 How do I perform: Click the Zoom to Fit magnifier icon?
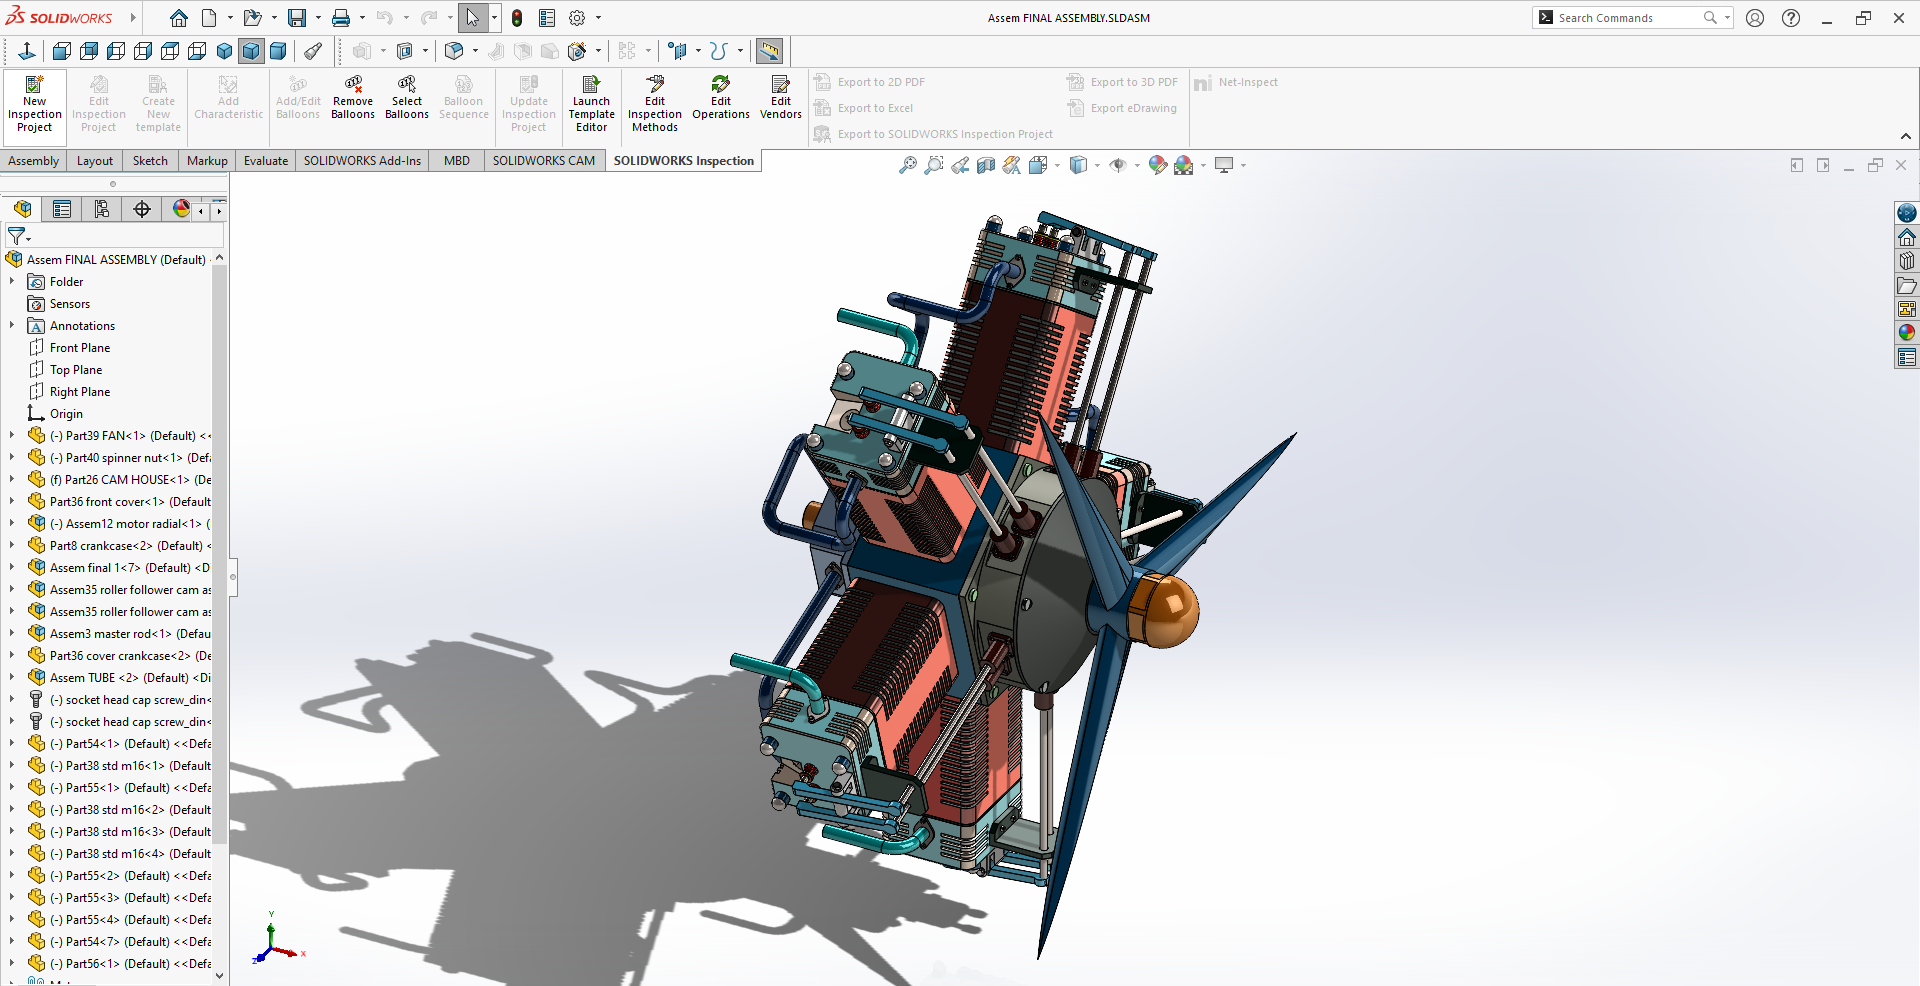coord(907,165)
